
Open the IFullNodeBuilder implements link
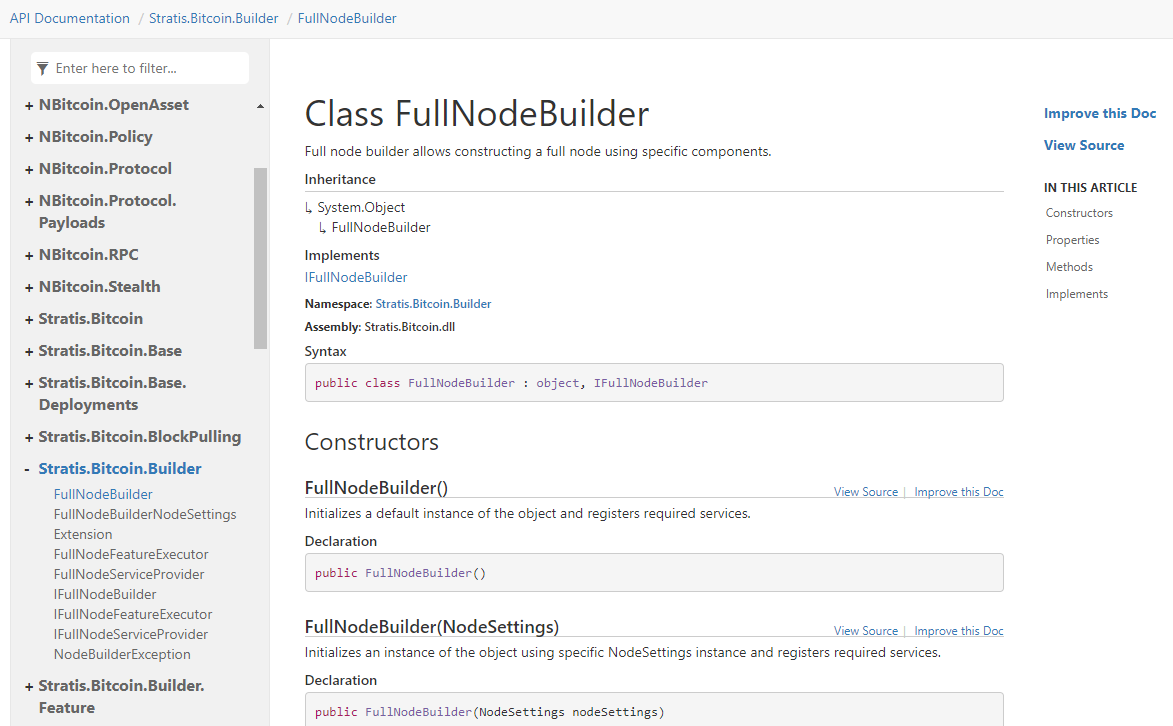coord(356,277)
